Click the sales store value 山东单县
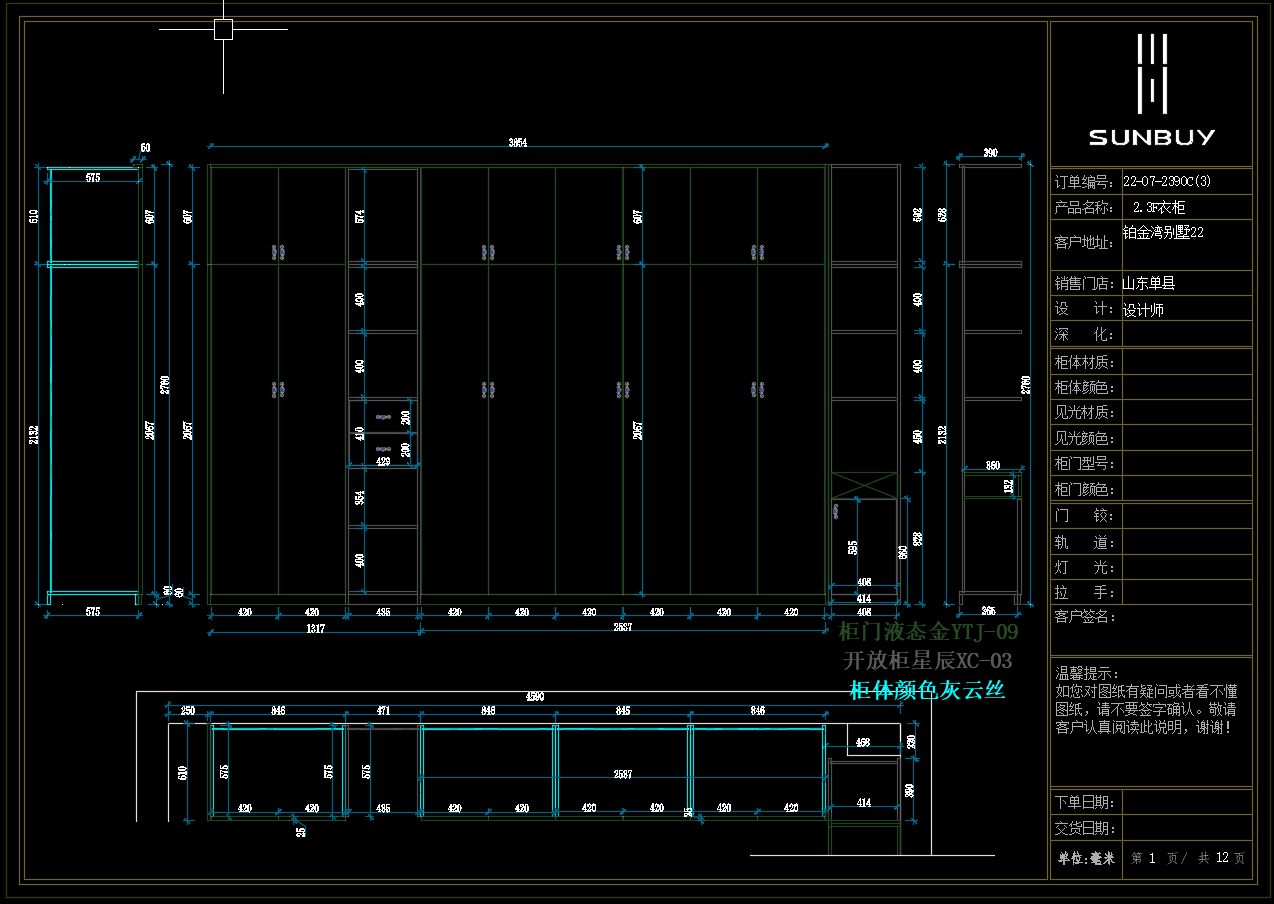 [x=1148, y=284]
